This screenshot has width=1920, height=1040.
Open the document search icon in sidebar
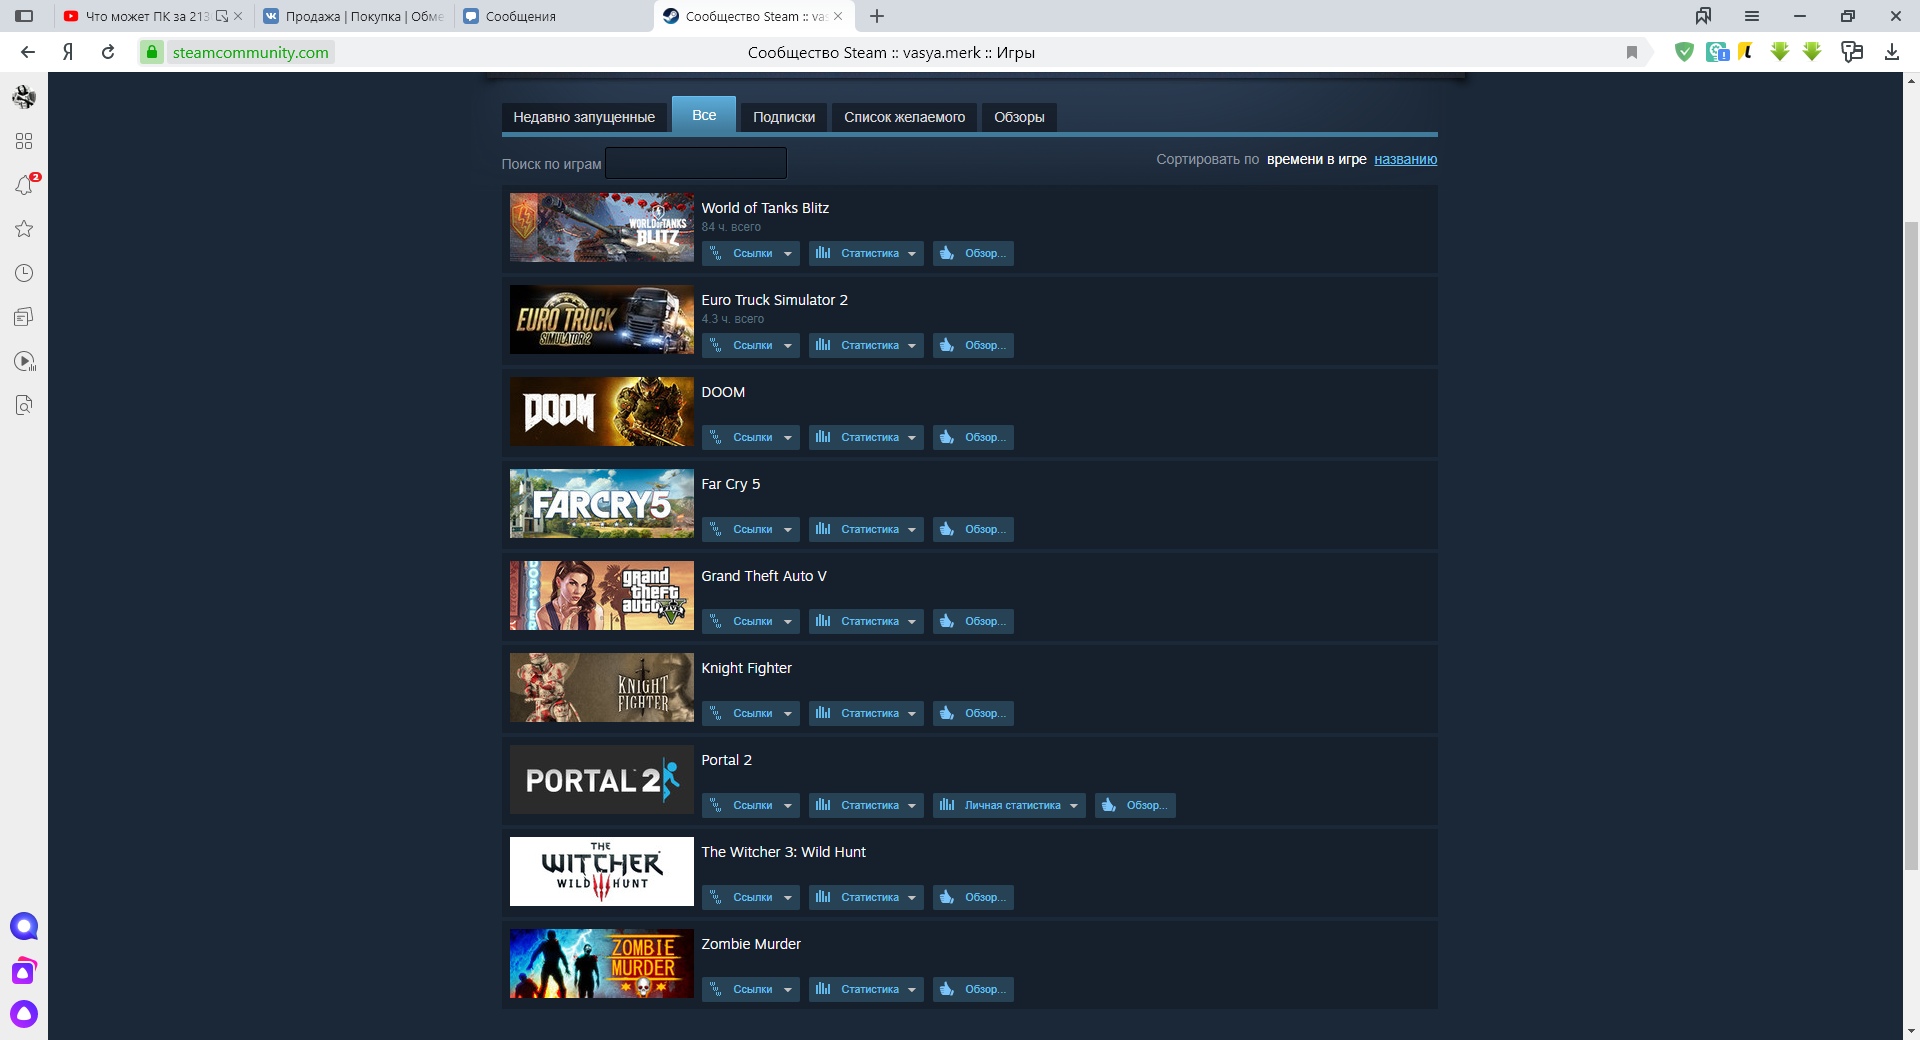[x=24, y=405]
